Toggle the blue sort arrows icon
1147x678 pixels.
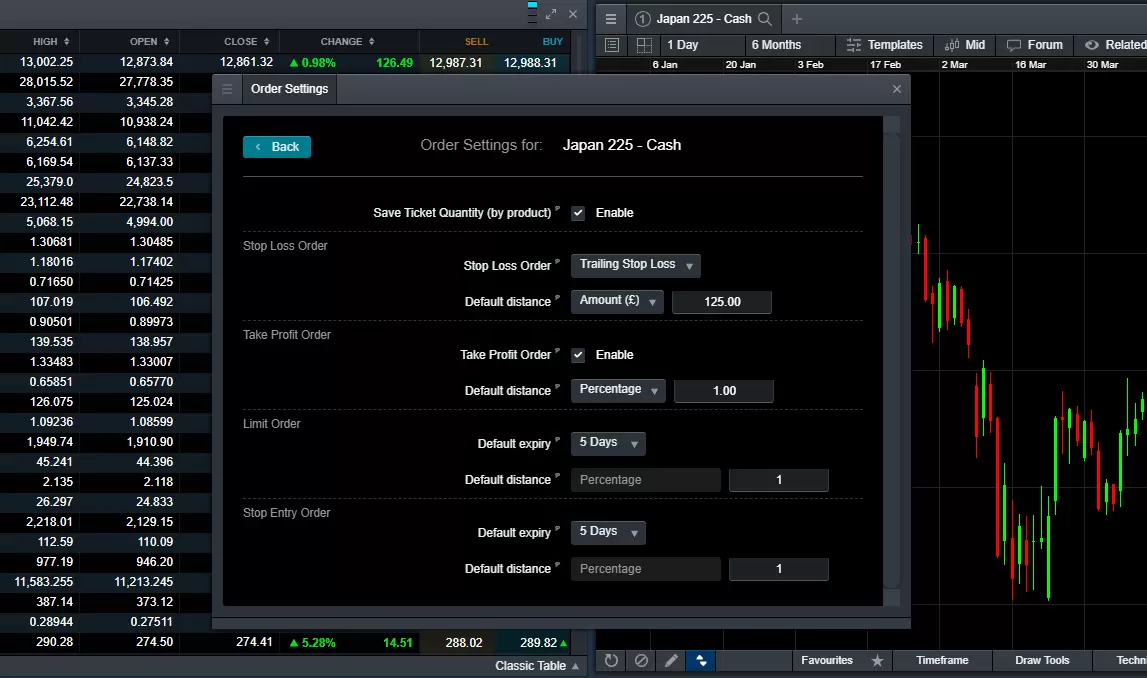tap(701, 660)
